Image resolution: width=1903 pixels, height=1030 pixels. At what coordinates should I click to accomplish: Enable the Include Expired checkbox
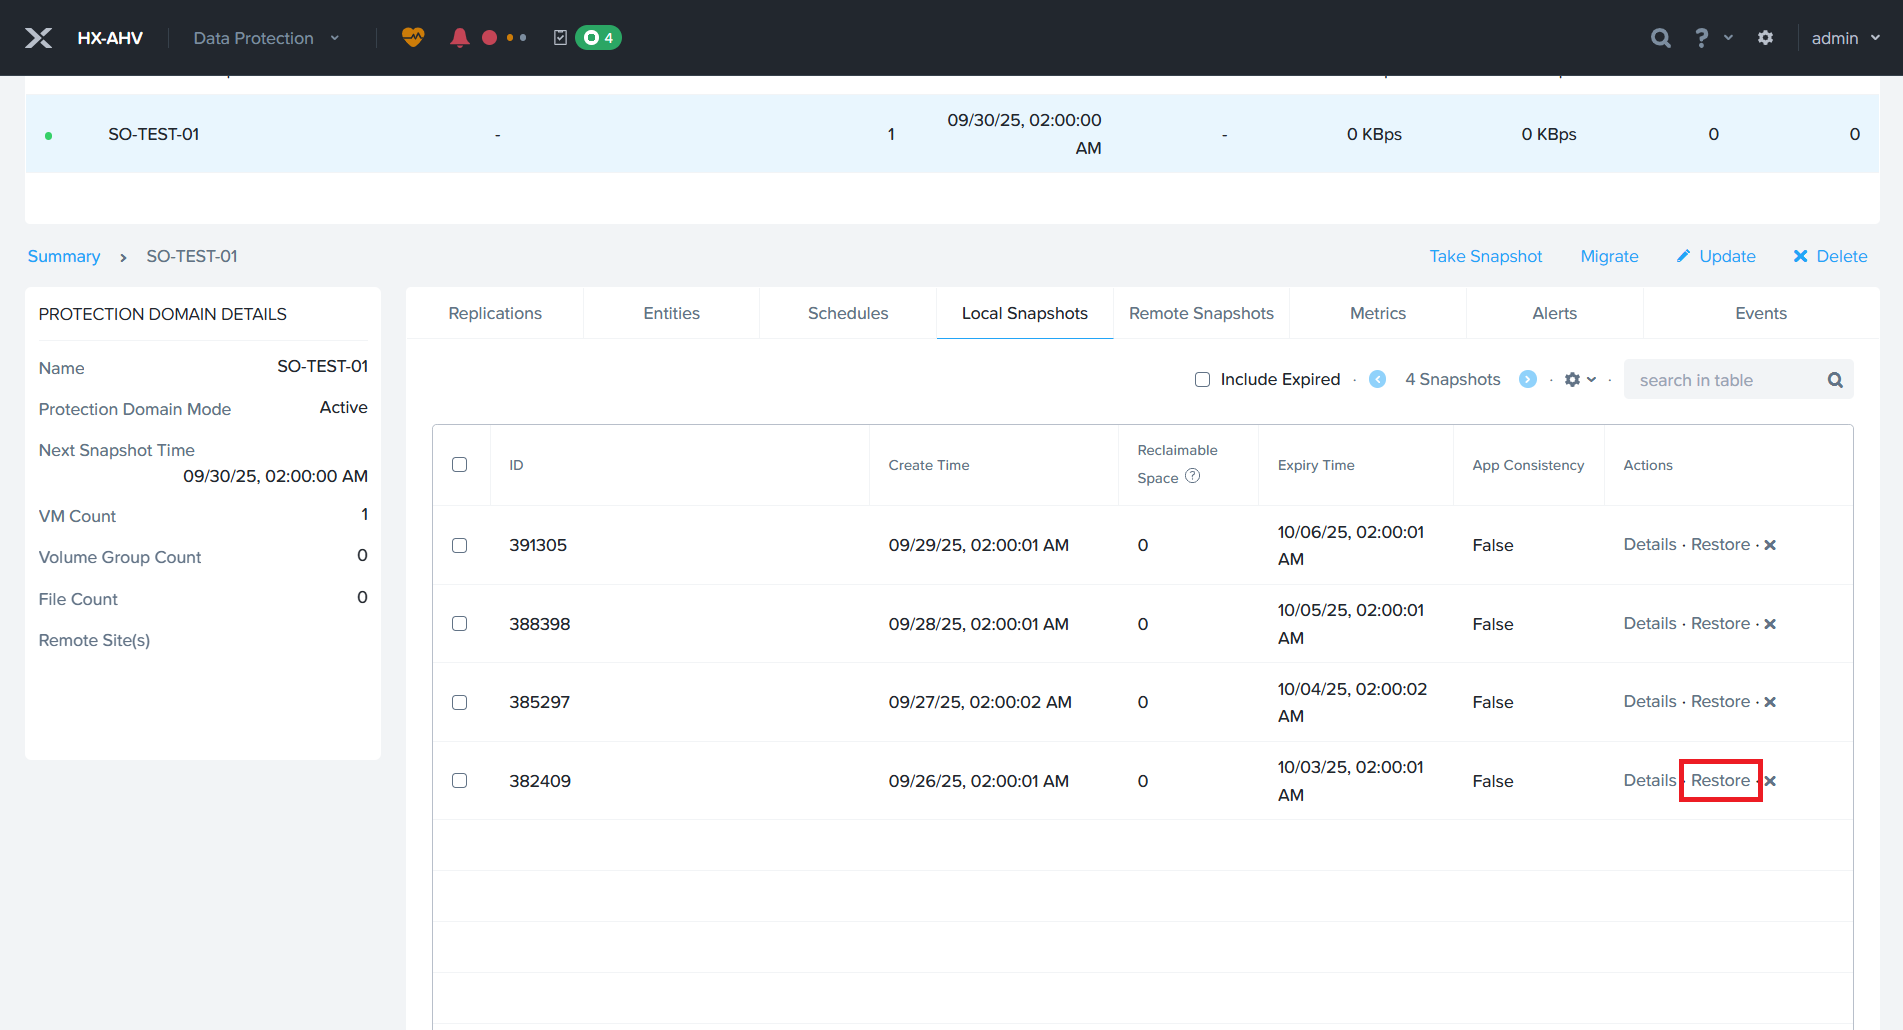point(1202,379)
